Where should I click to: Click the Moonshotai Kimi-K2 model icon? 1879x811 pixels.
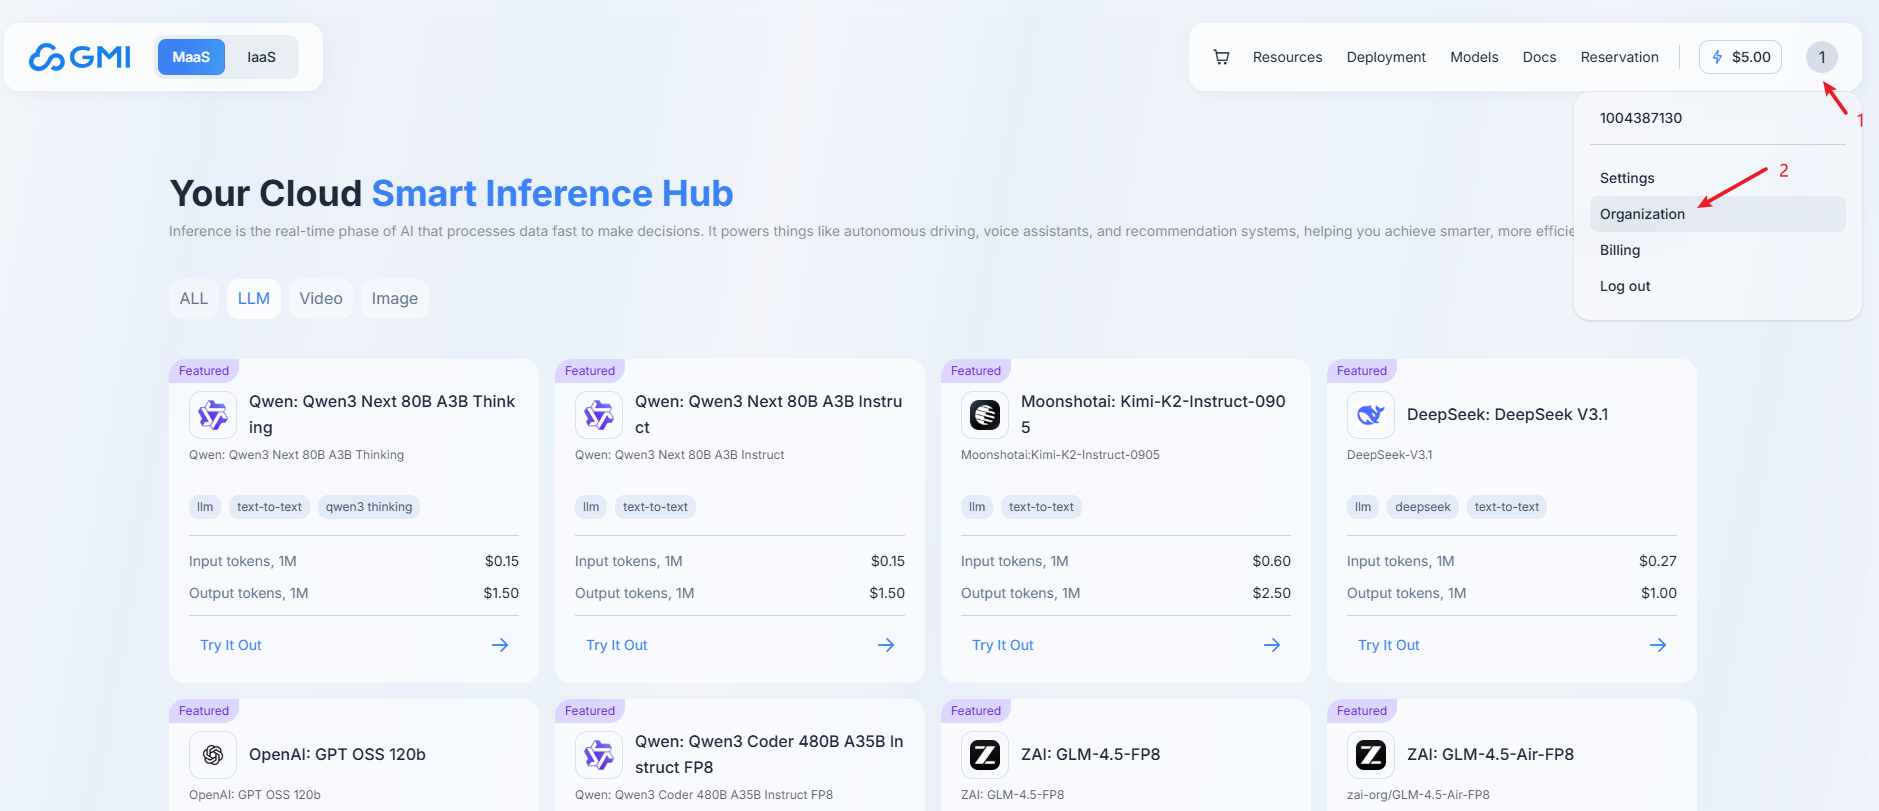[985, 414]
